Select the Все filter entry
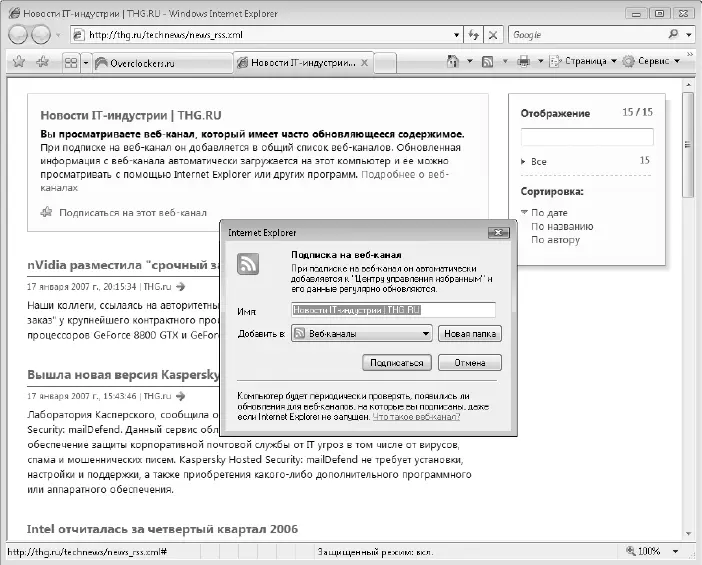The height and width of the screenshot is (565, 702). coord(539,162)
